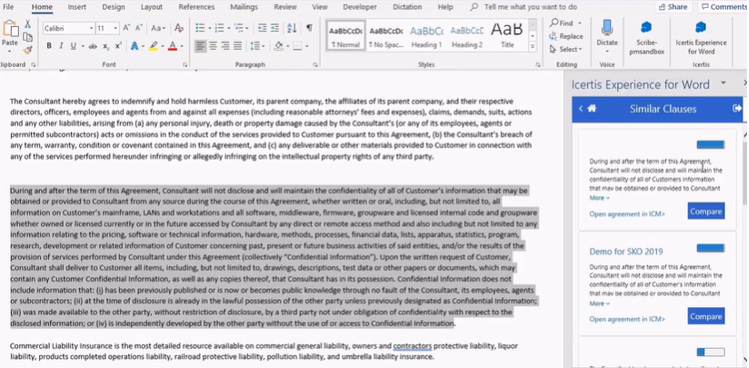Open the underline style dropdown arrow

coord(83,46)
